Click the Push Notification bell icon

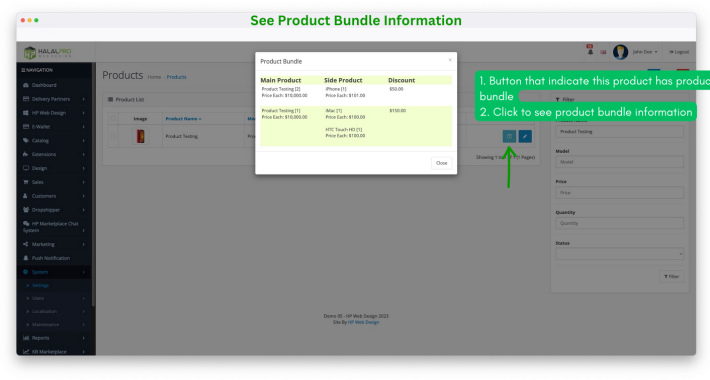pos(26,258)
